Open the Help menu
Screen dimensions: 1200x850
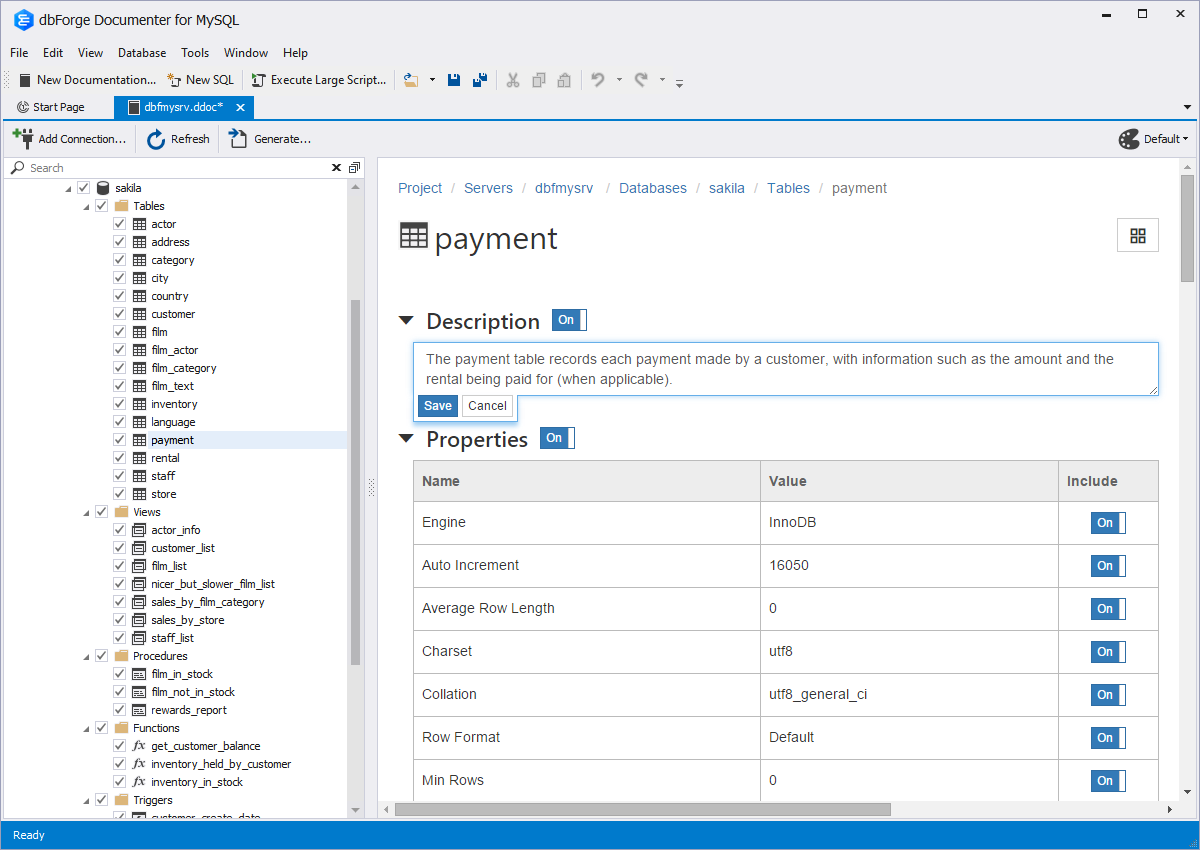point(295,53)
